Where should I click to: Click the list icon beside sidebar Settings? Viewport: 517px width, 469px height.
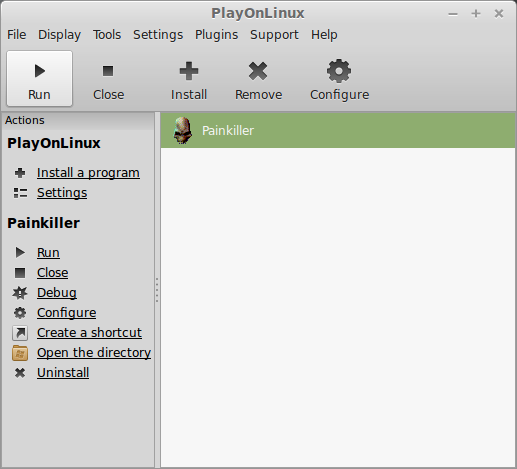20,193
